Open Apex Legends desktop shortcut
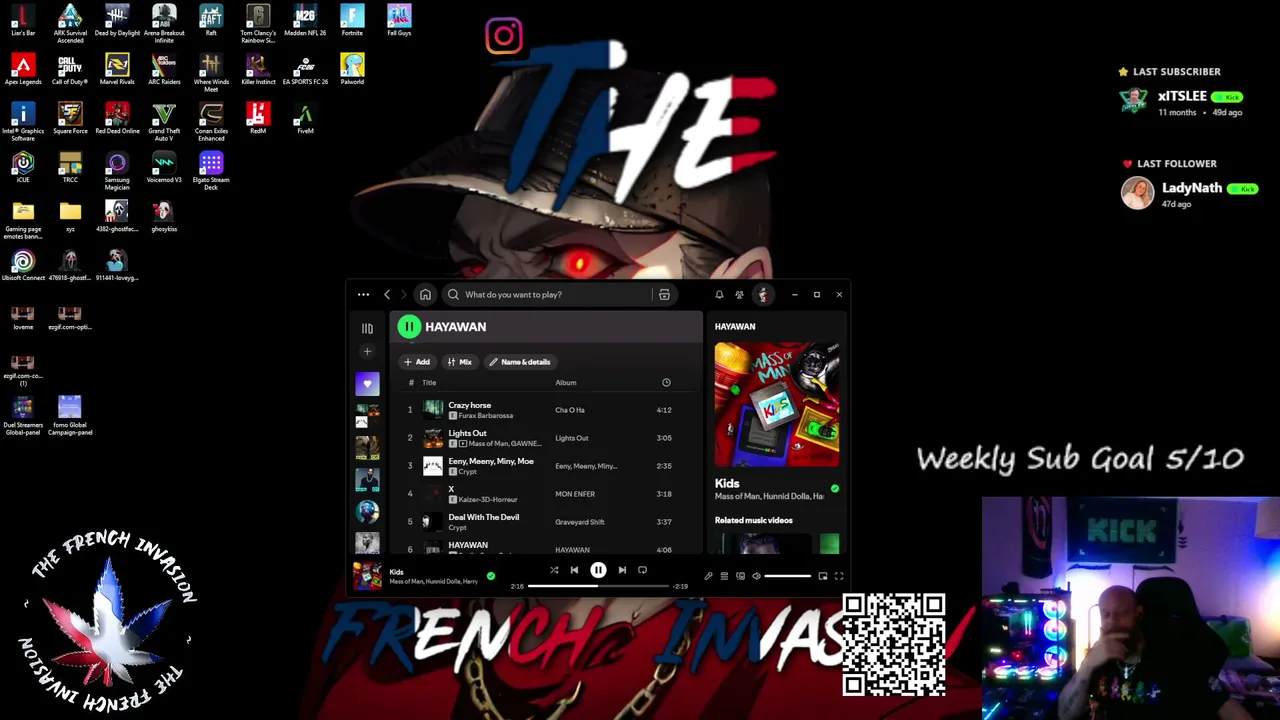Viewport: 1280px width, 720px height. click(x=23, y=69)
